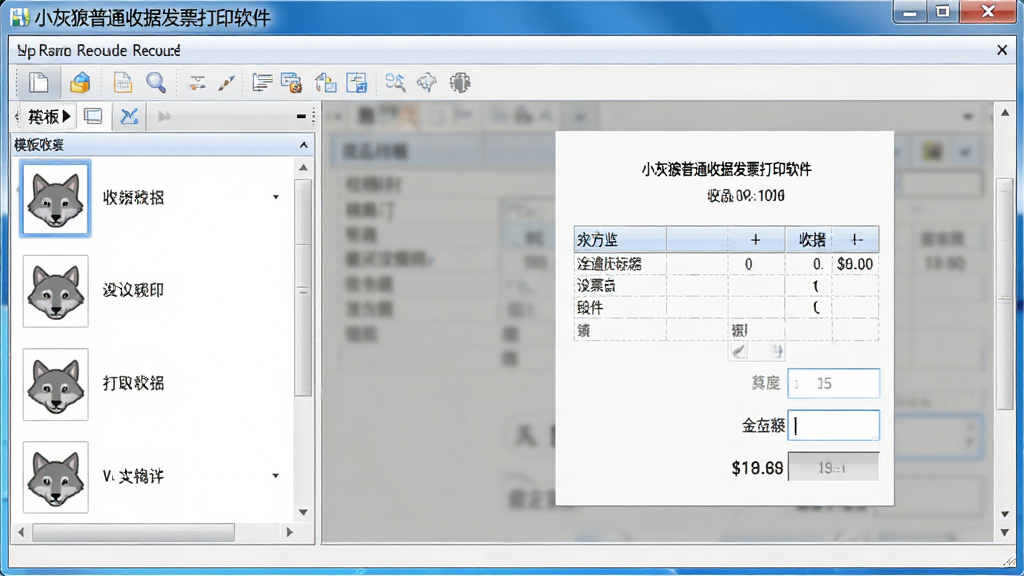Click the small pencil icon below the table
Screen dimensions: 1024x576
[739, 352]
